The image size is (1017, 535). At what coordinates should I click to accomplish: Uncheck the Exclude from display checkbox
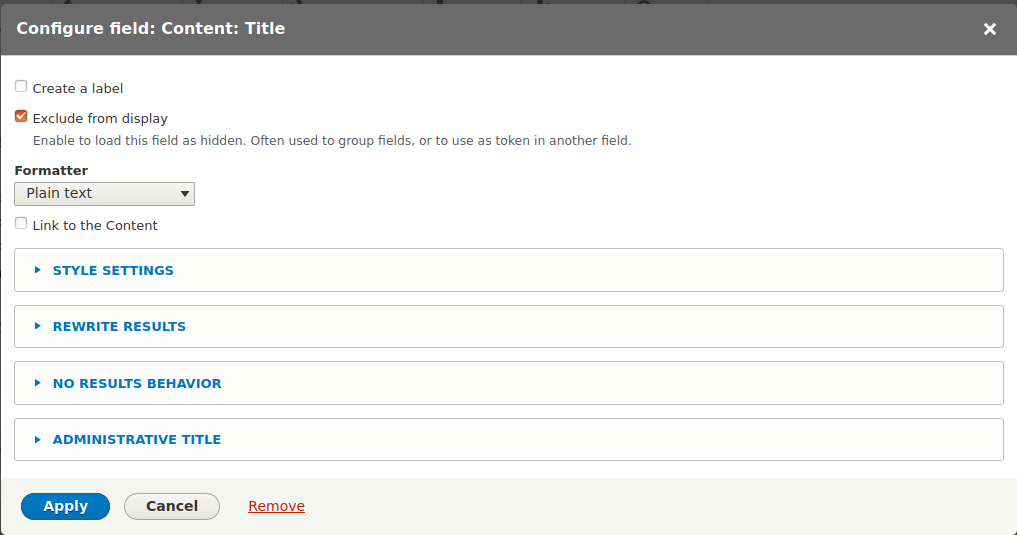coord(21,117)
